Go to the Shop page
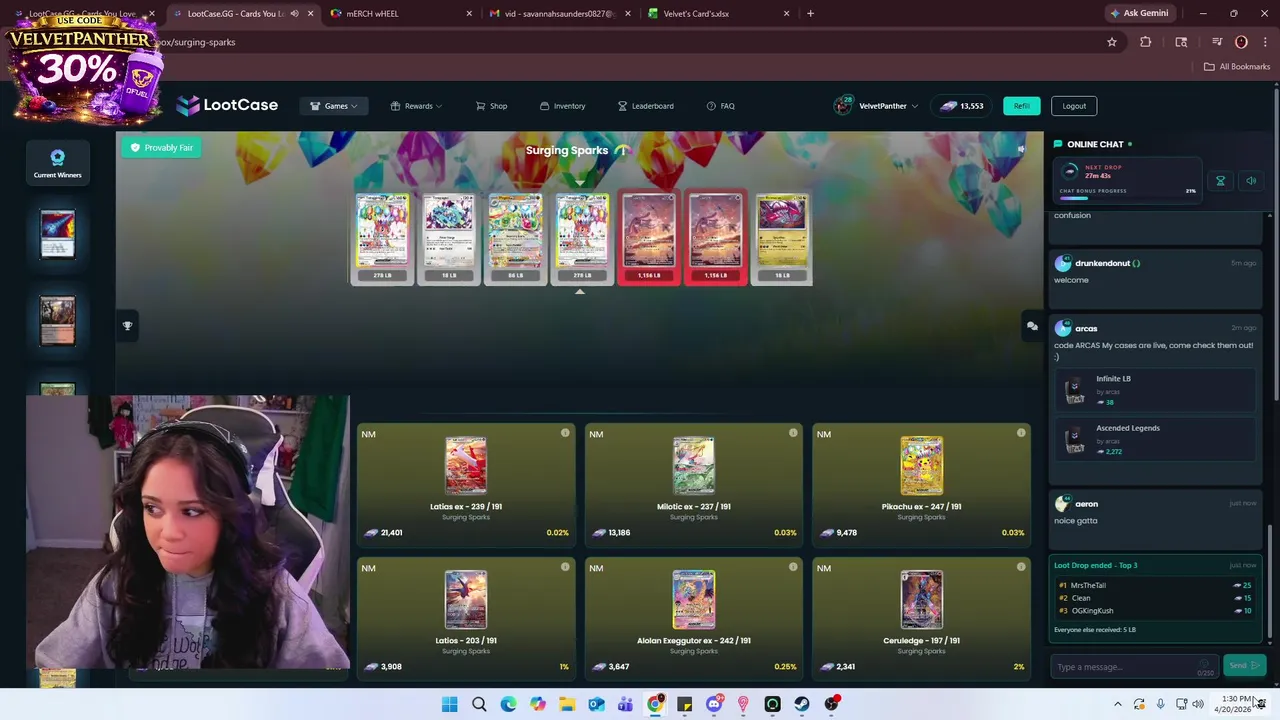Viewport: 1280px width, 720px height. click(491, 106)
